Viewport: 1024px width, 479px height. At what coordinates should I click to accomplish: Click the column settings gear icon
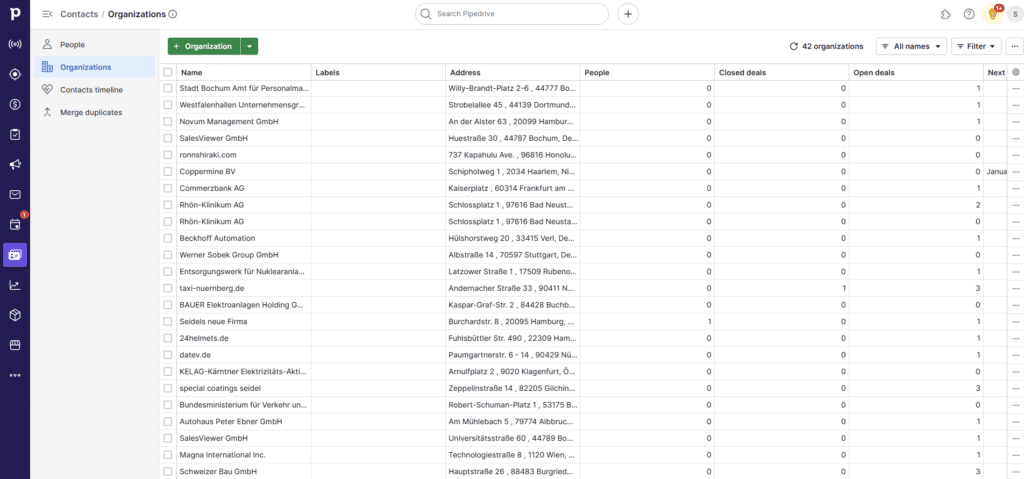1016,73
